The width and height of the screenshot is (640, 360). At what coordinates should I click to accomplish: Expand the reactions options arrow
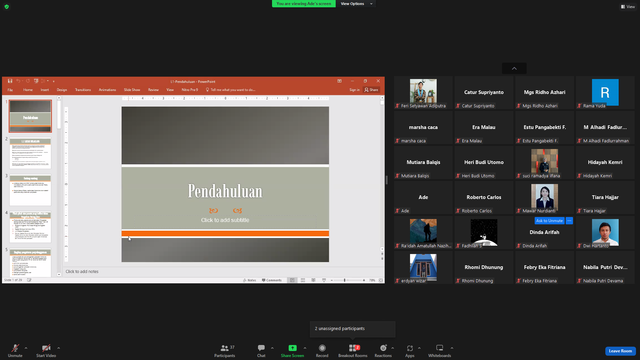pyautogui.click(x=393, y=348)
